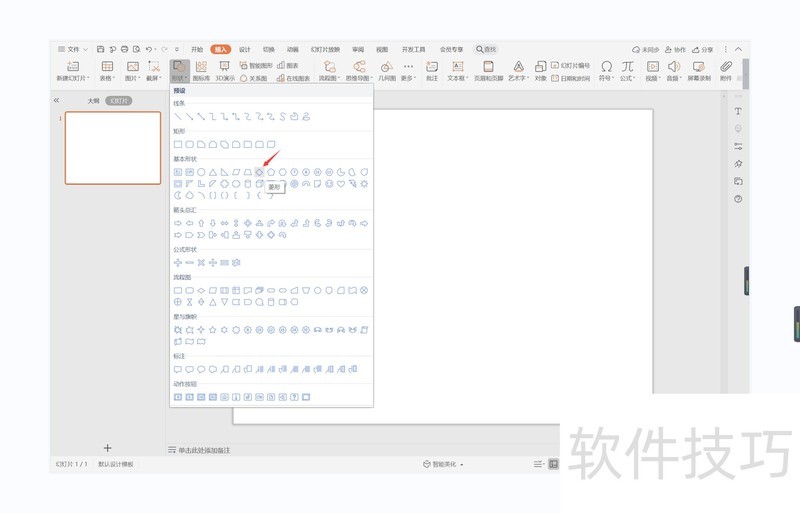
Task: Switch to the 大纲 outline view
Action: [x=92, y=101]
